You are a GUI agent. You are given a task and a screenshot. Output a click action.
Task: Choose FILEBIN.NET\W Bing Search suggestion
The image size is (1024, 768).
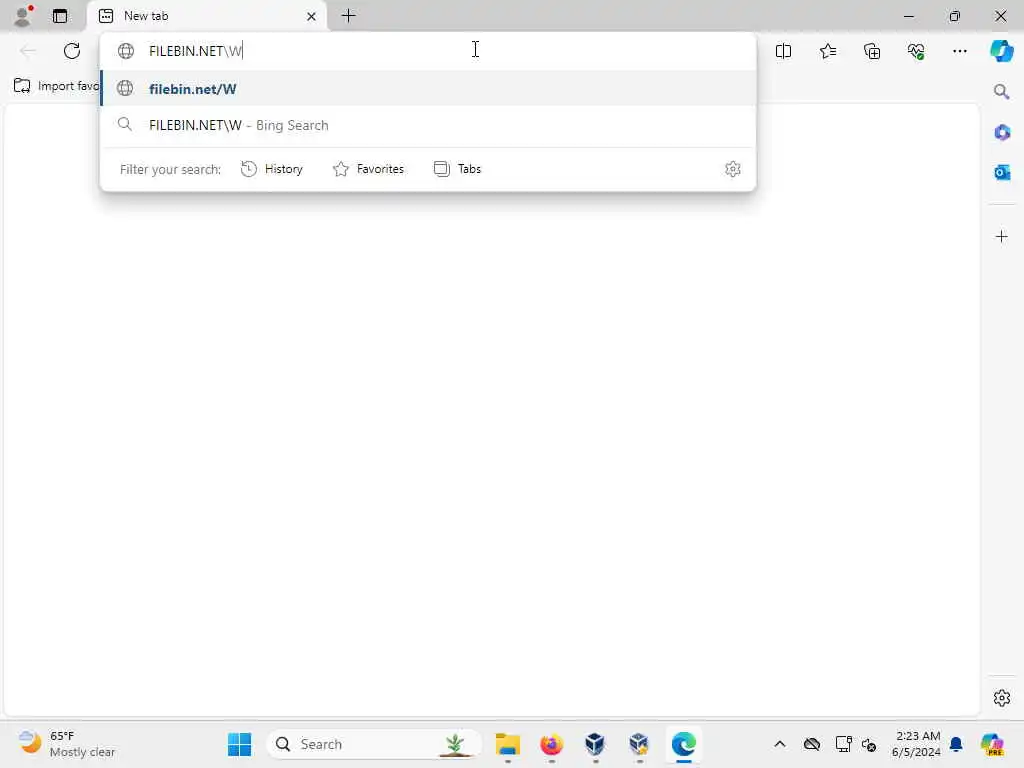[428, 125]
